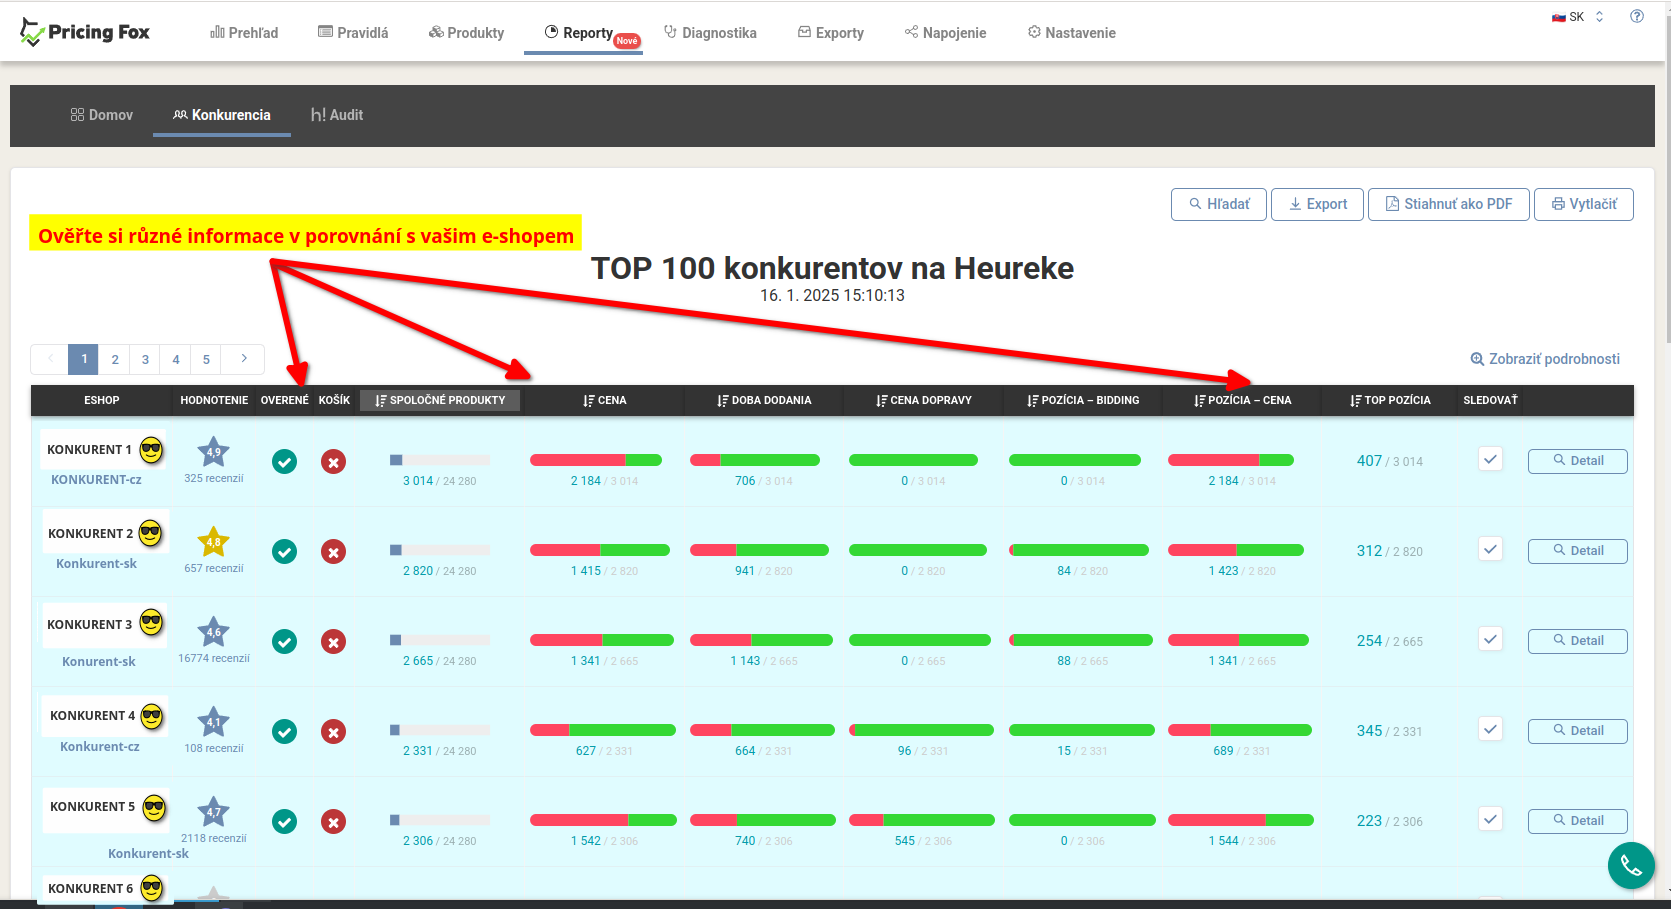Open Detail for KONKURENT 4
1671x909 pixels.
(1577, 731)
